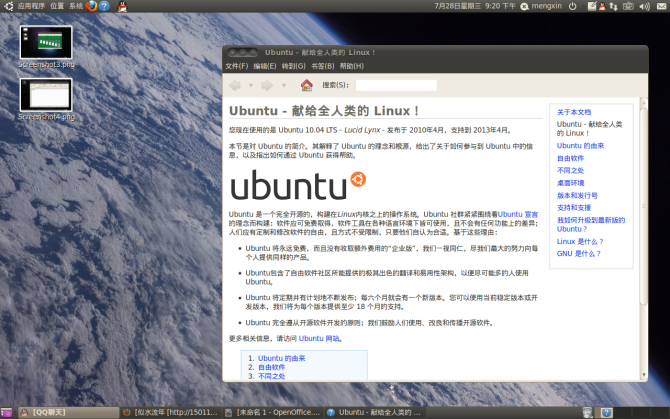
Task: Open 我如何升级到最新版的 Ubuntu？ link
Action: tap(591, 225)
